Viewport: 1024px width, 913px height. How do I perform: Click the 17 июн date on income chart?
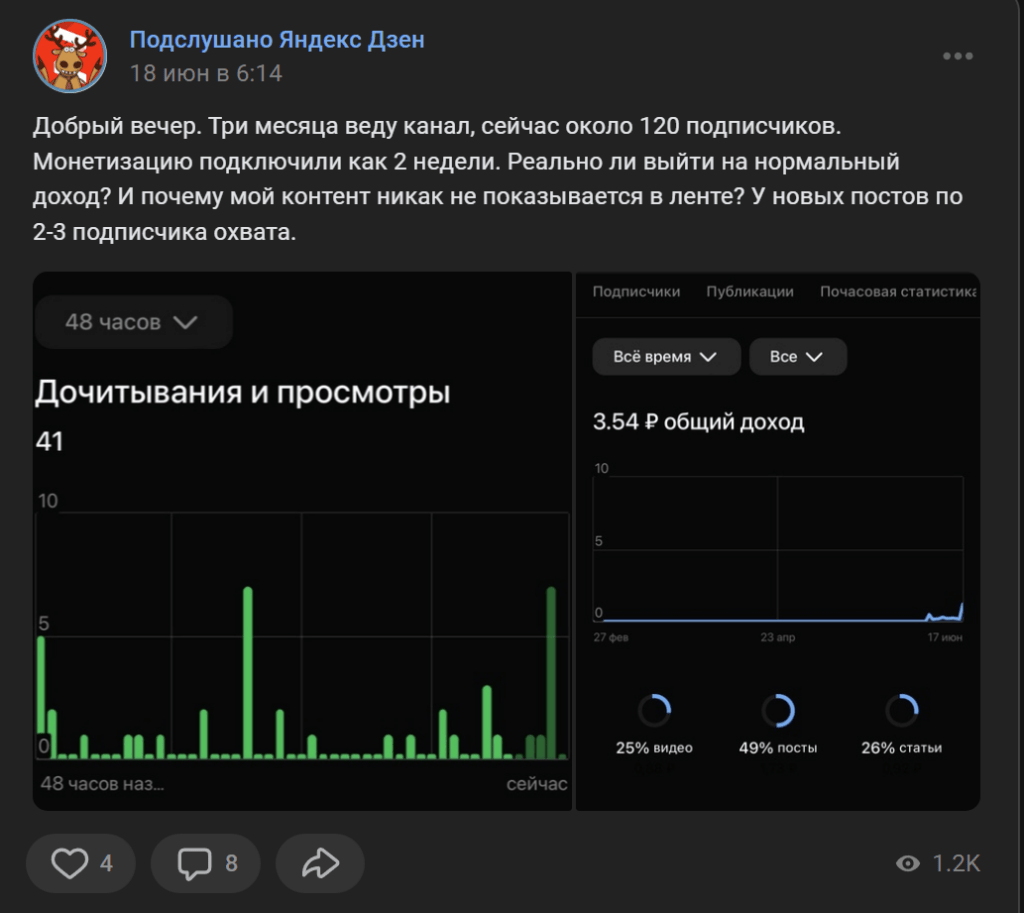click(944, 637)
